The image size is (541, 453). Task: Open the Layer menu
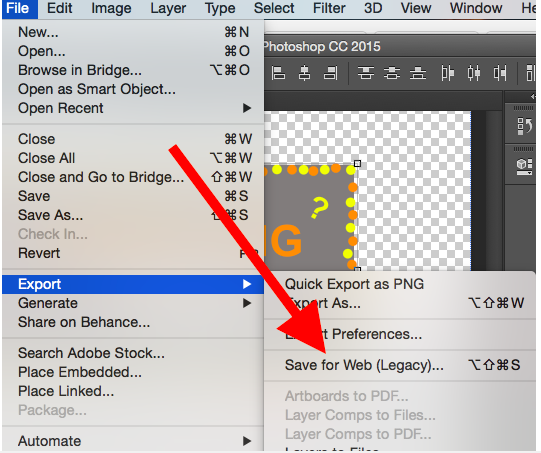168,8
